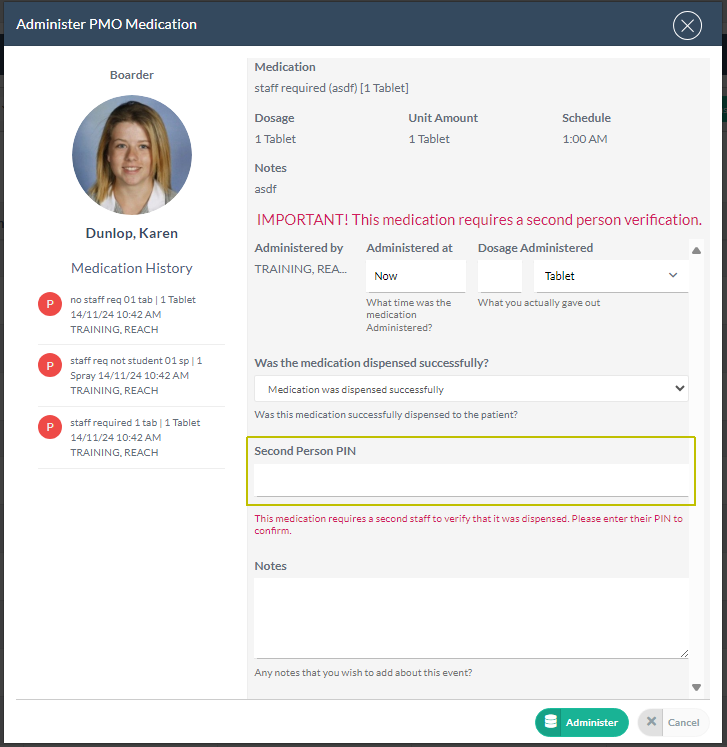Image resolution: width=727 pixels, height=747 pixels.
Task: Click the Dosage Administered amount field
Action: [x=500, y=276]
